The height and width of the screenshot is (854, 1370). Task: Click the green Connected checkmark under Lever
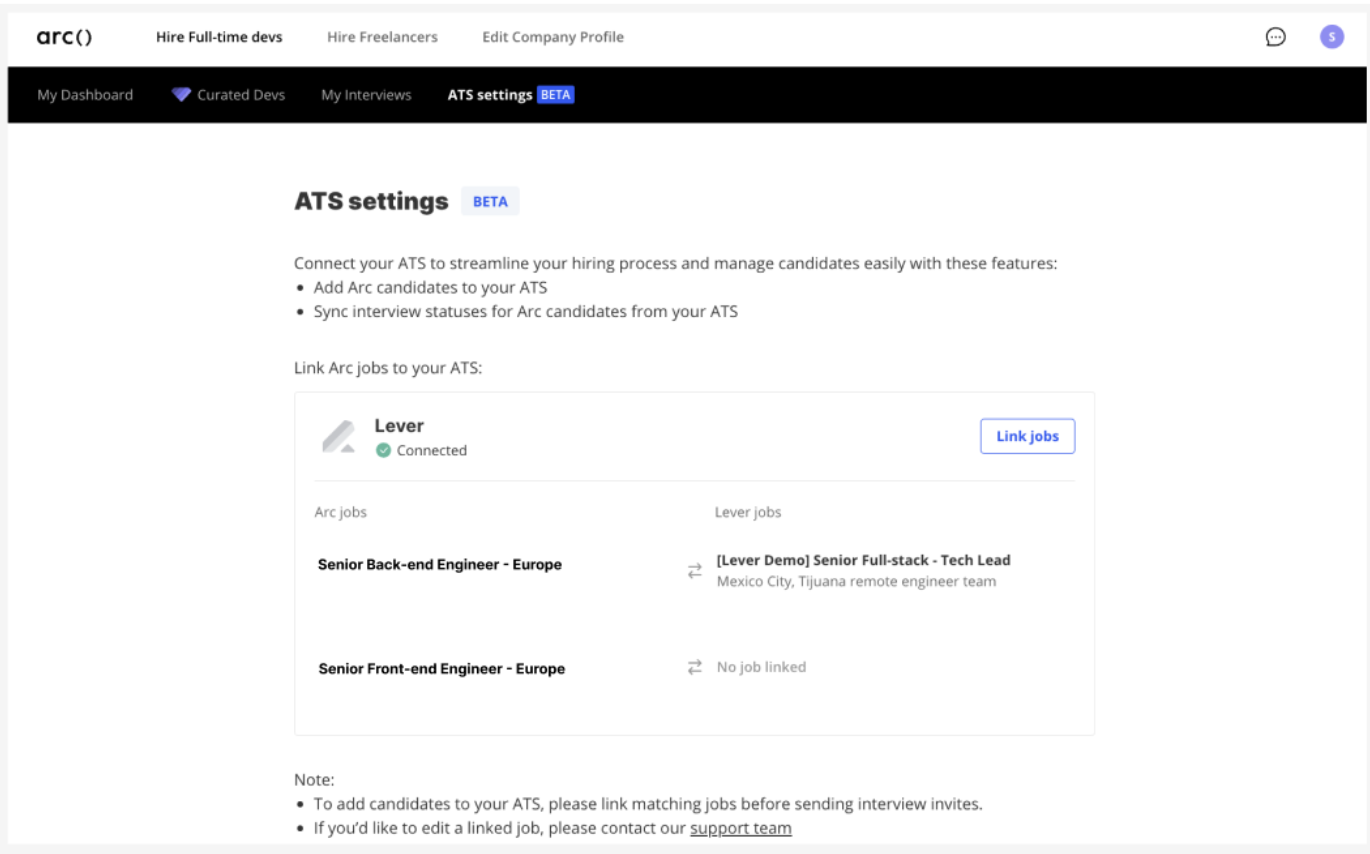(x=383, y=450)
